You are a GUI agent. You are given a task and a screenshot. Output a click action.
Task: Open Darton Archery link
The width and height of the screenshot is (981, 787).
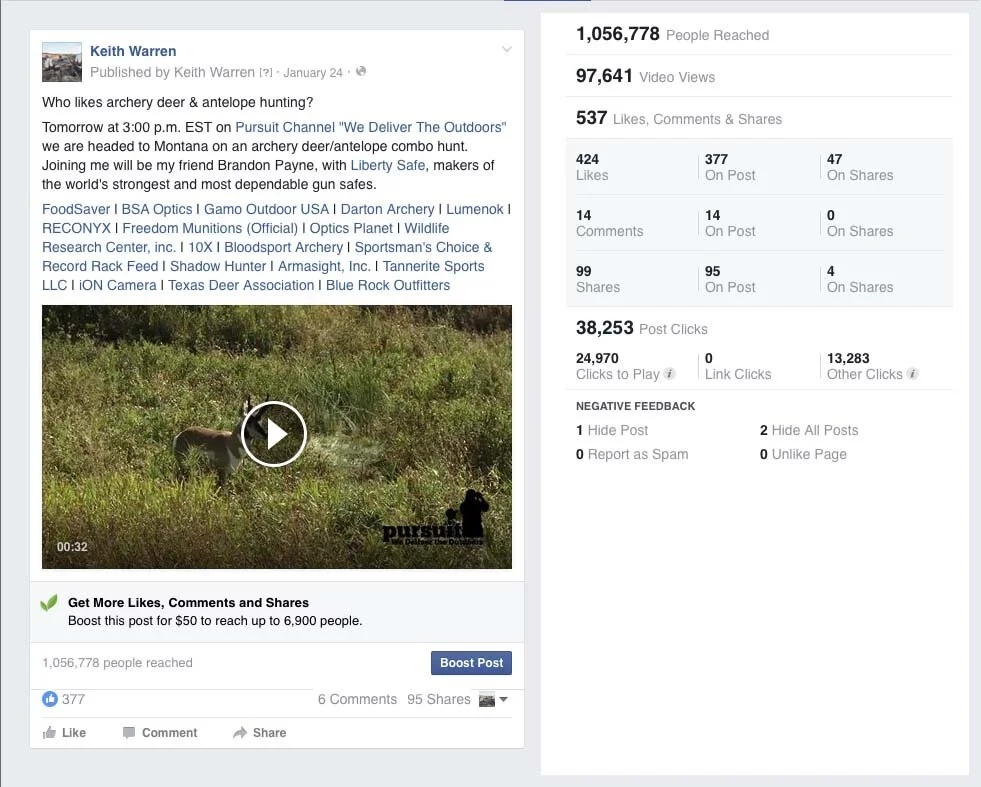[x=387, y=209]
